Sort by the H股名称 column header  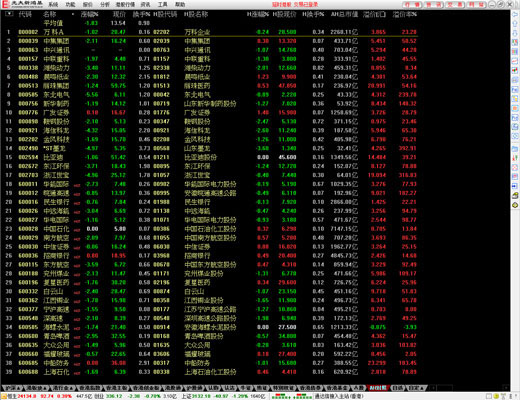(196, 14)
